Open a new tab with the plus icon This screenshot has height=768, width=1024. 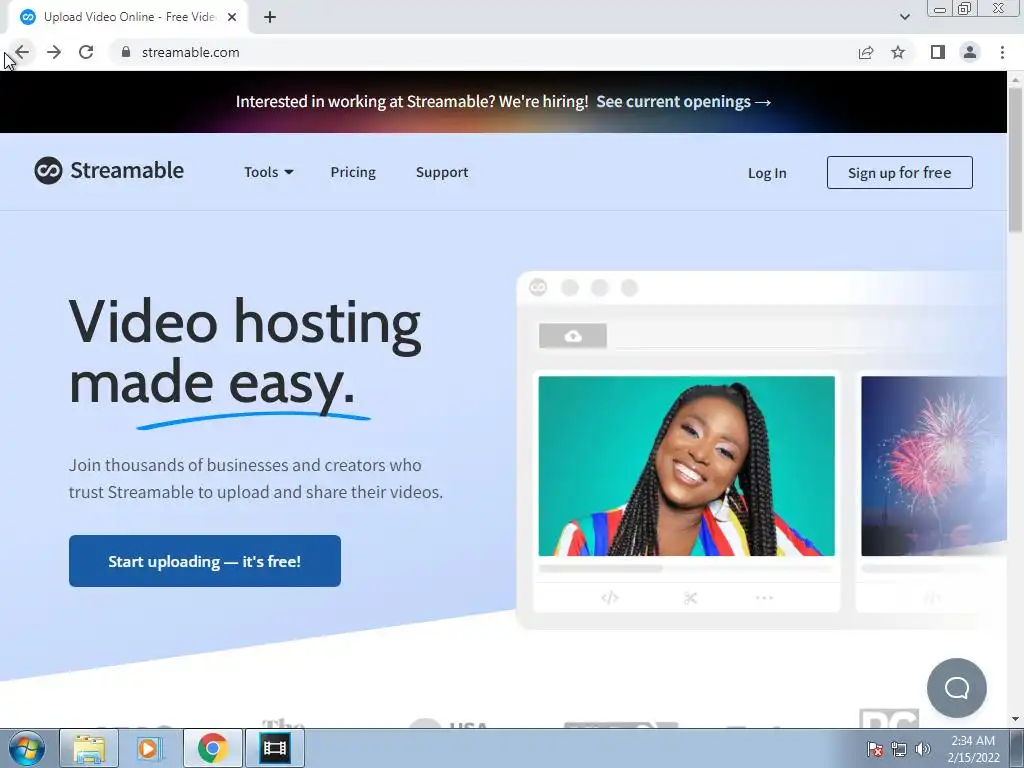click(x=270, y=17)
